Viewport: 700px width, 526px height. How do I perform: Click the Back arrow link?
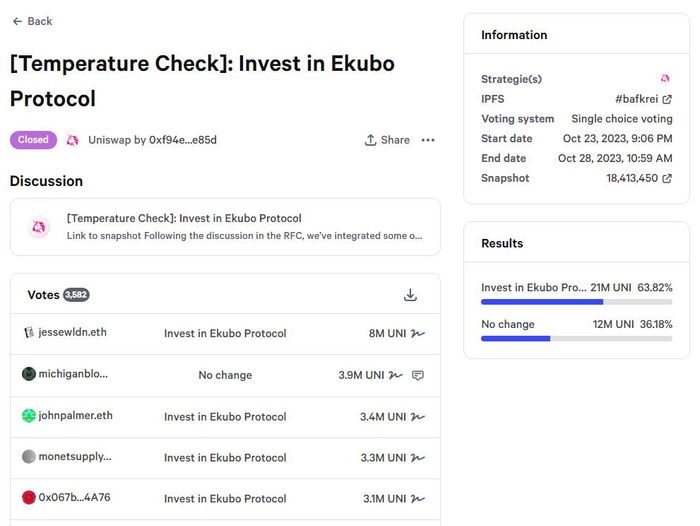point(32,21)
